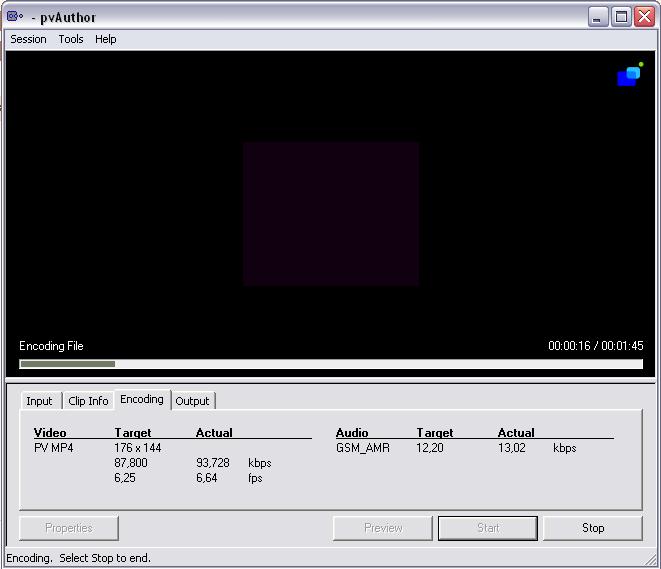Click the 'Video' column header

(x=50, y=433)
